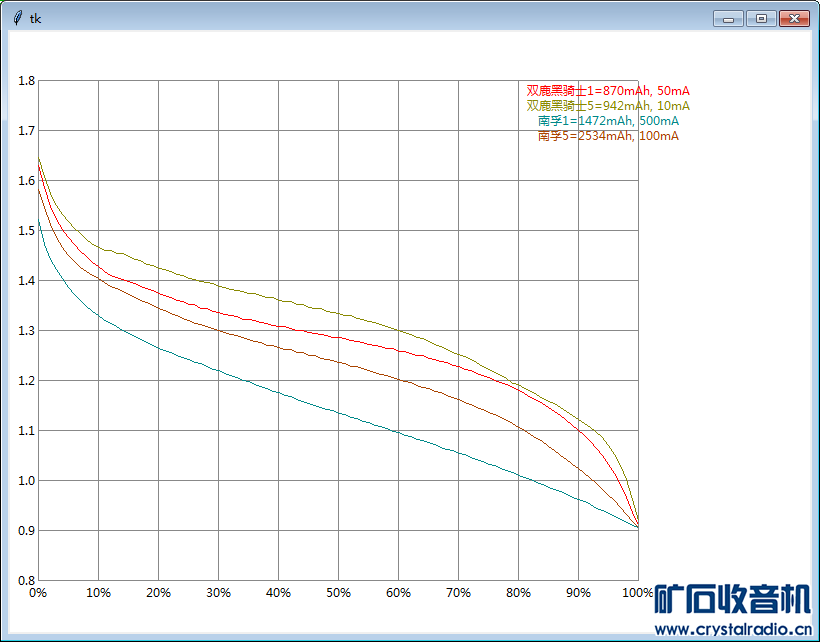The image size is (820, 642).
Task: Click the 0.8 y-axis label
Action: 27,581
